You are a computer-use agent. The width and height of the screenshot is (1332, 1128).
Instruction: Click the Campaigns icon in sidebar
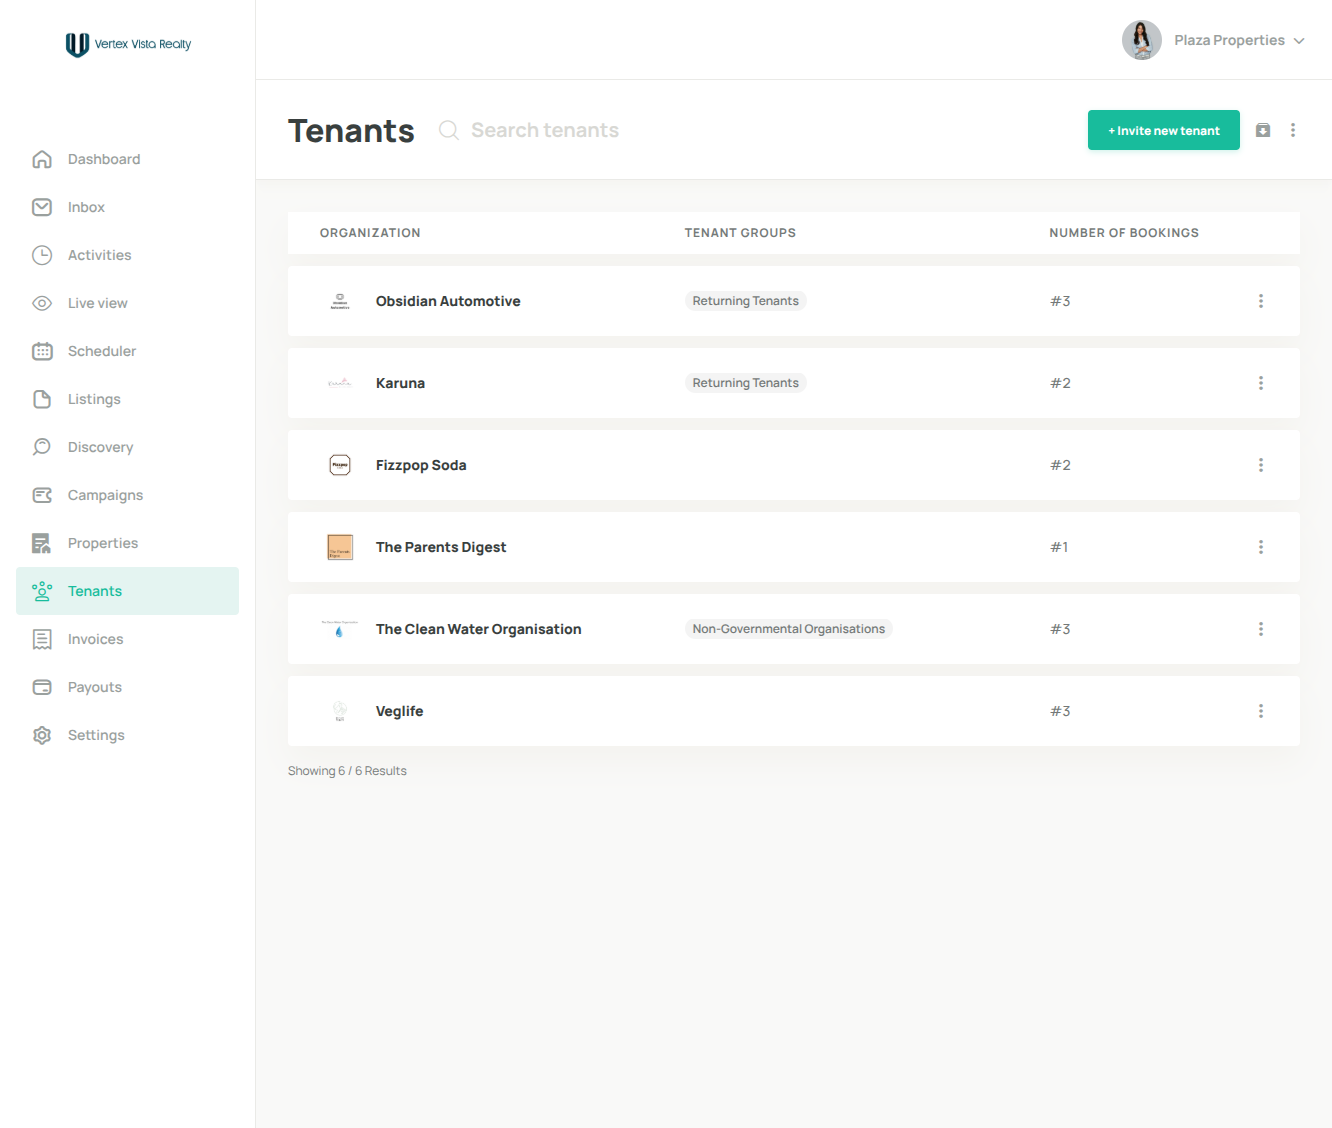tap(42, 495)
